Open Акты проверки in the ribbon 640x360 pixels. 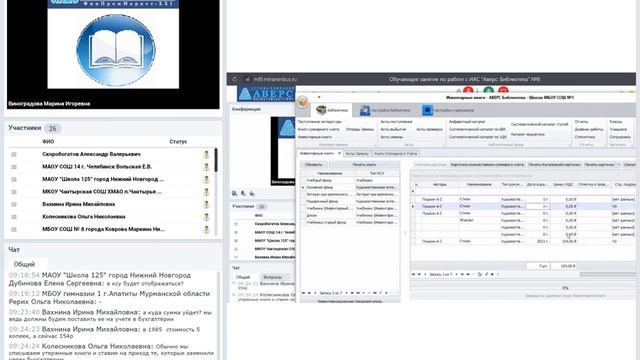click(x=429, y=129)
